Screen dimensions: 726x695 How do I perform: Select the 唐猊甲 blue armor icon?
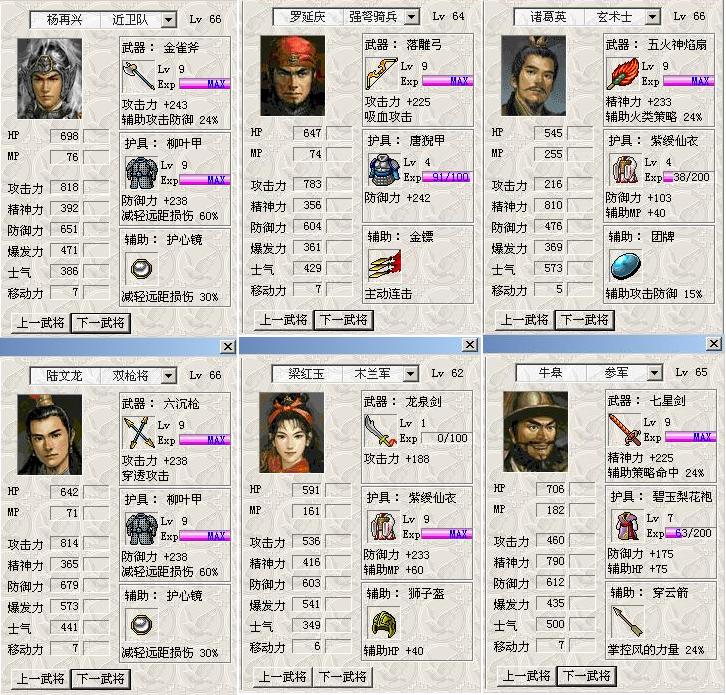[384, 169]
